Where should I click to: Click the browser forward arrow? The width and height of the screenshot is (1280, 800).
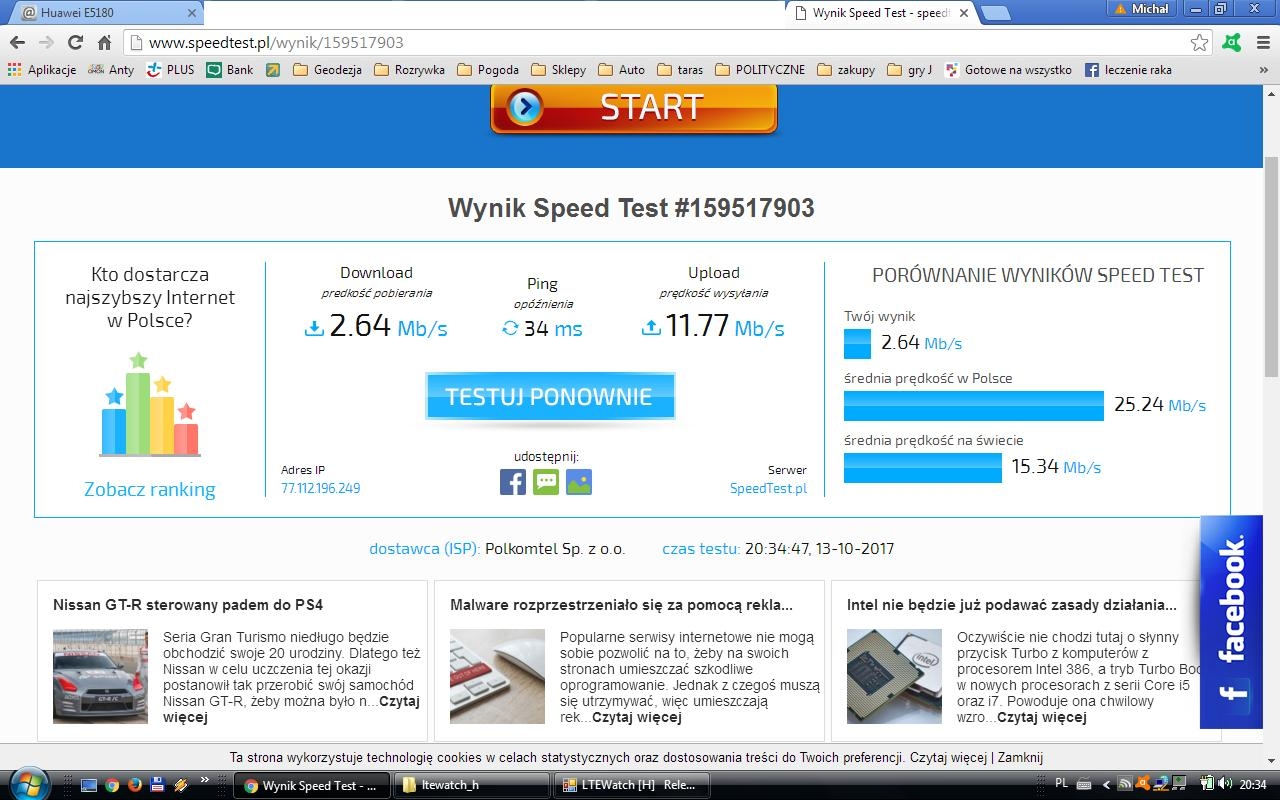[x=46, y=43]
